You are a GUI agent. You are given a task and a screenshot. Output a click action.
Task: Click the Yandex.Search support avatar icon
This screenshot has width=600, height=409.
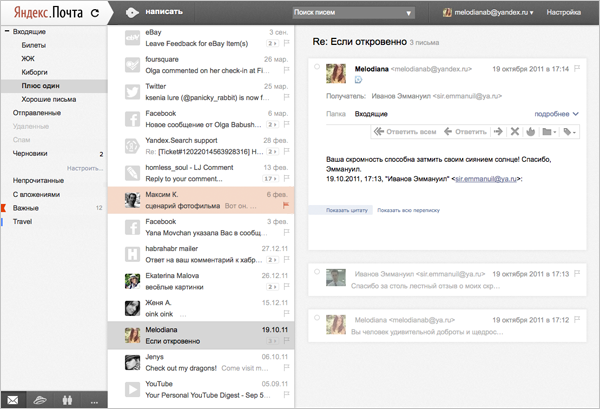click(x=132, y=146)
